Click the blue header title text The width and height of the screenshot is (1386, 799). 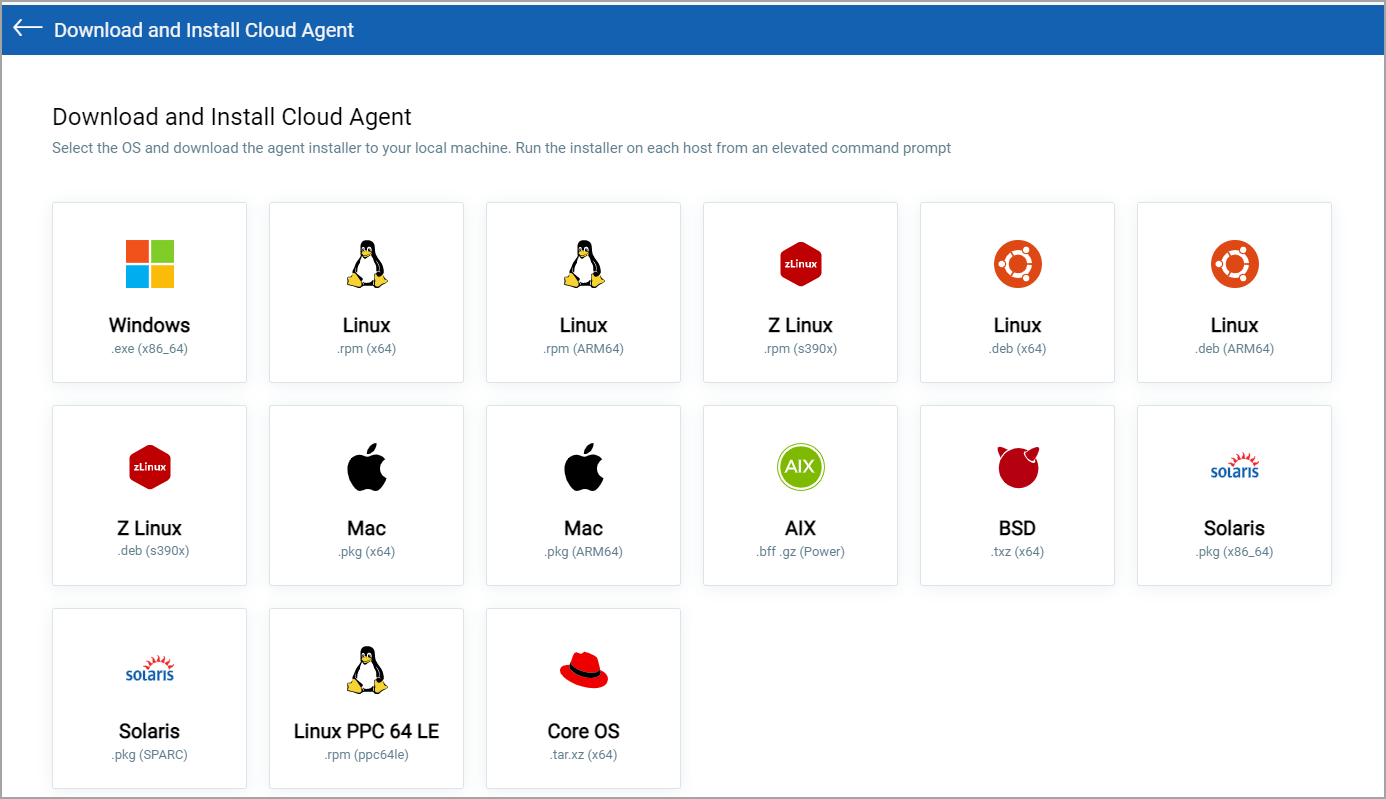204,30
